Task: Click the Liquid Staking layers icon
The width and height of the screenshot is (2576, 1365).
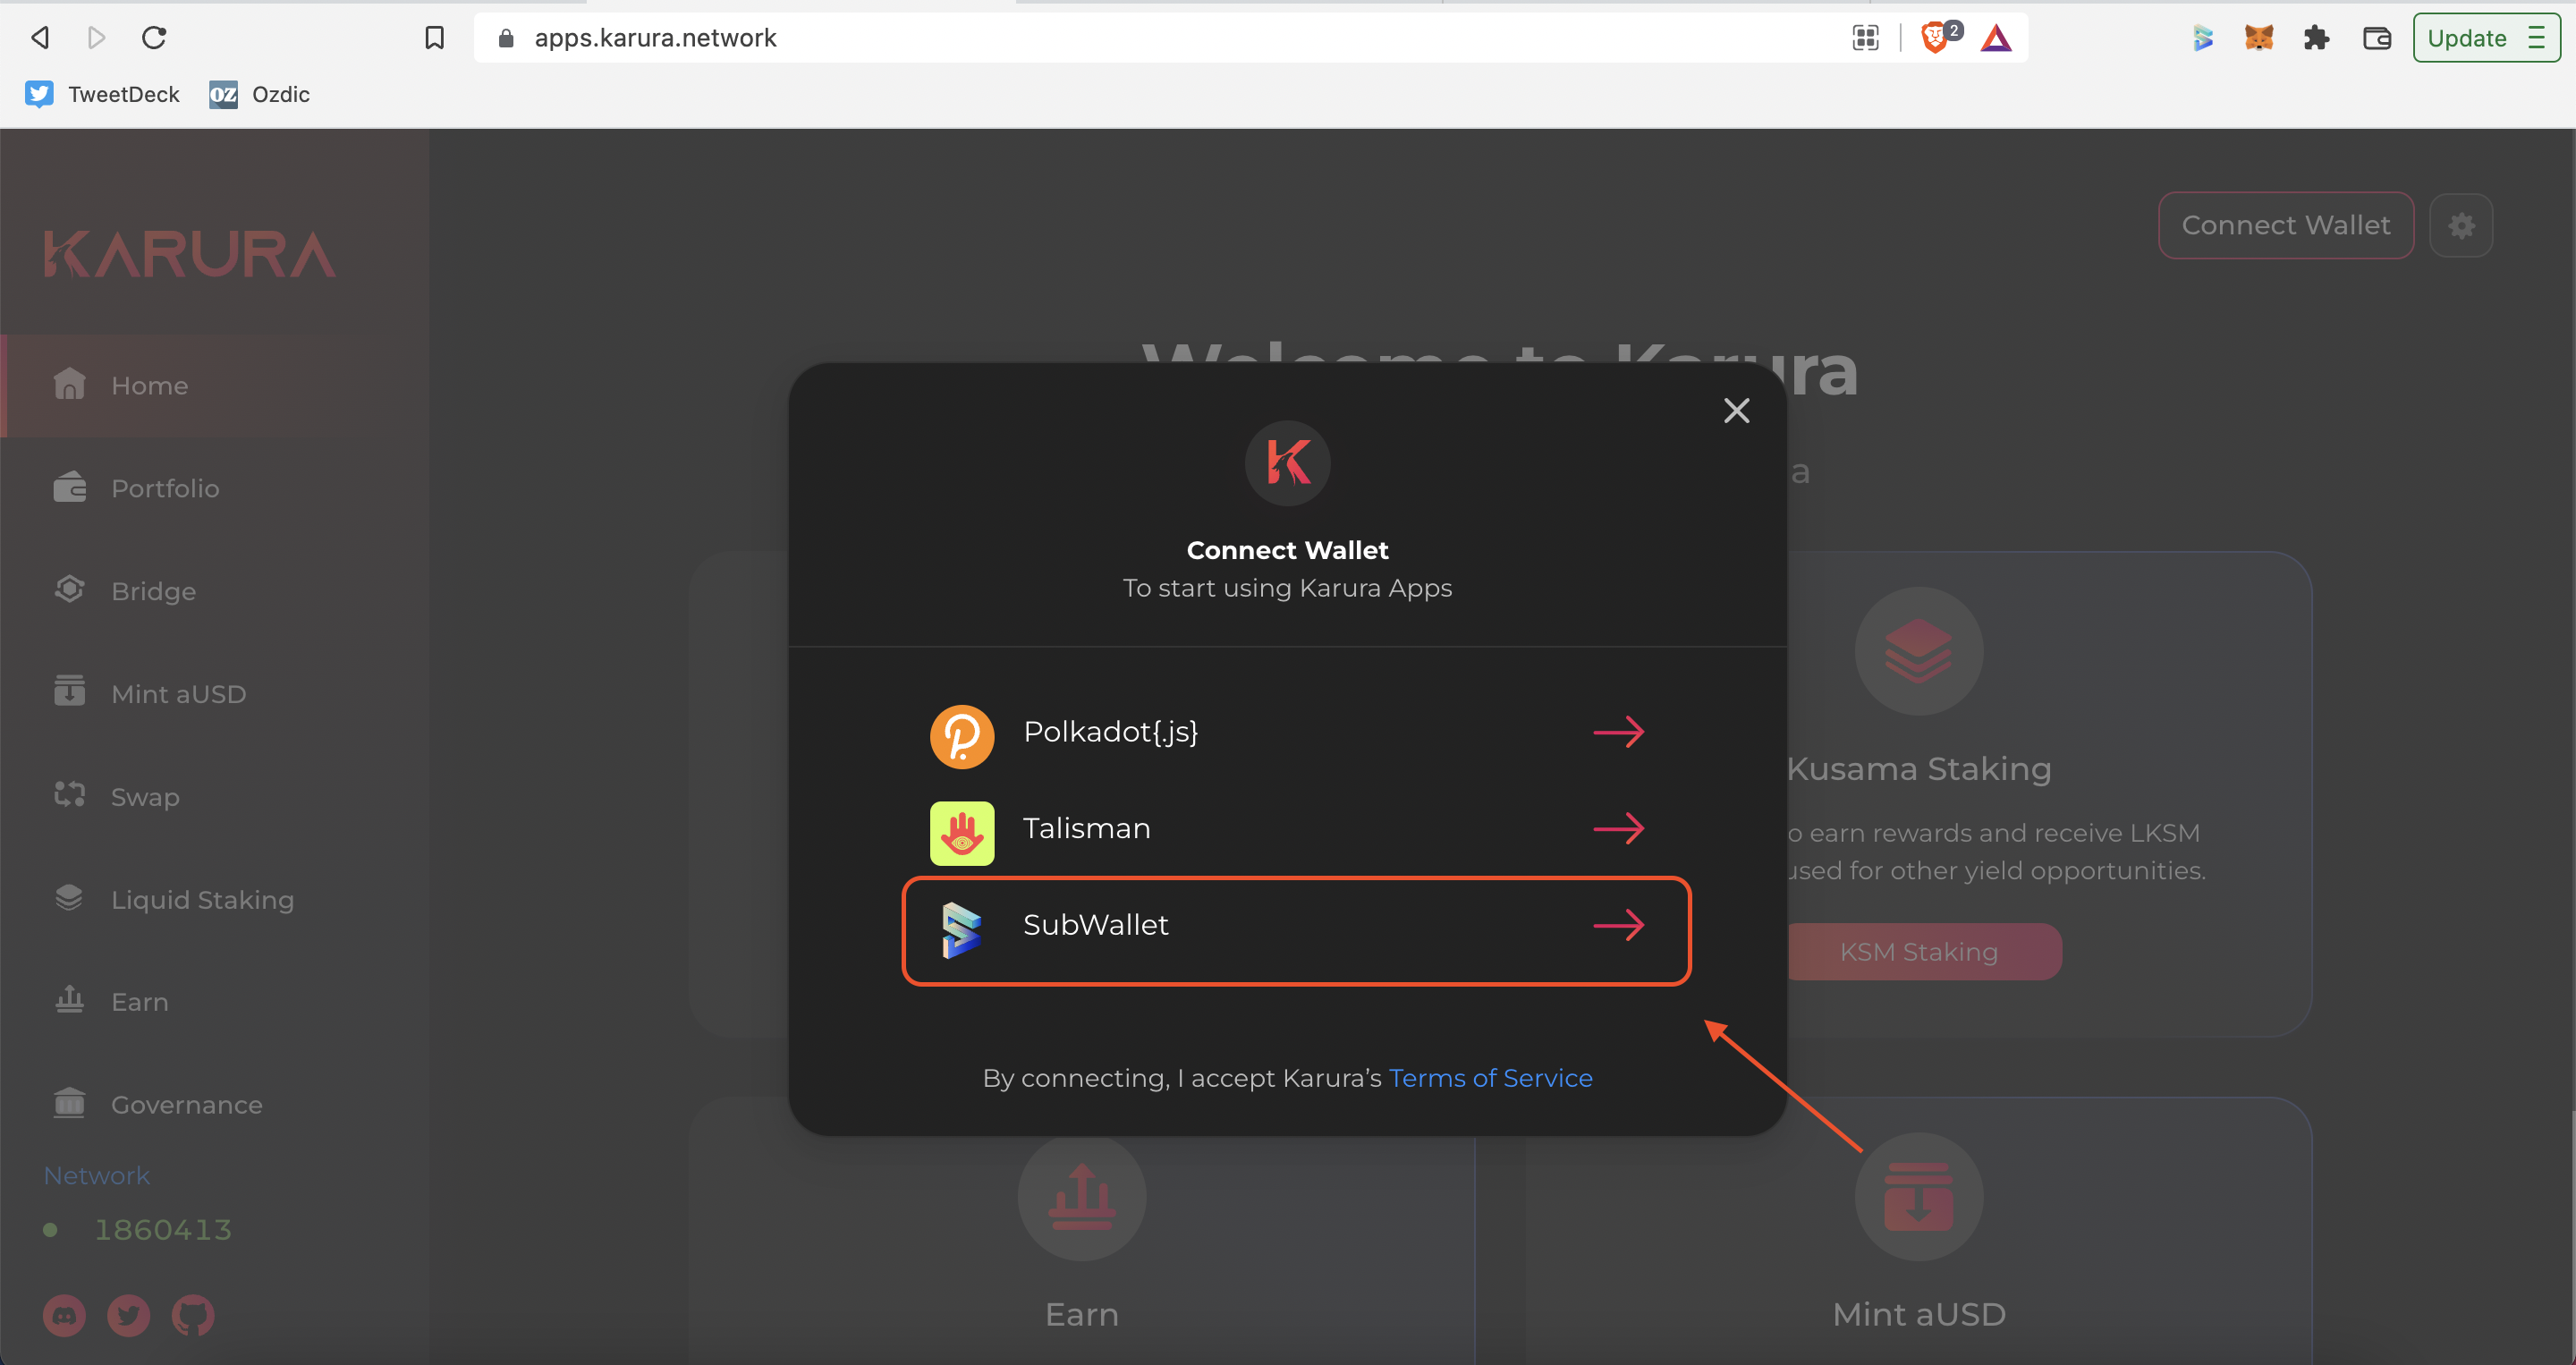Action: [69, 897]
